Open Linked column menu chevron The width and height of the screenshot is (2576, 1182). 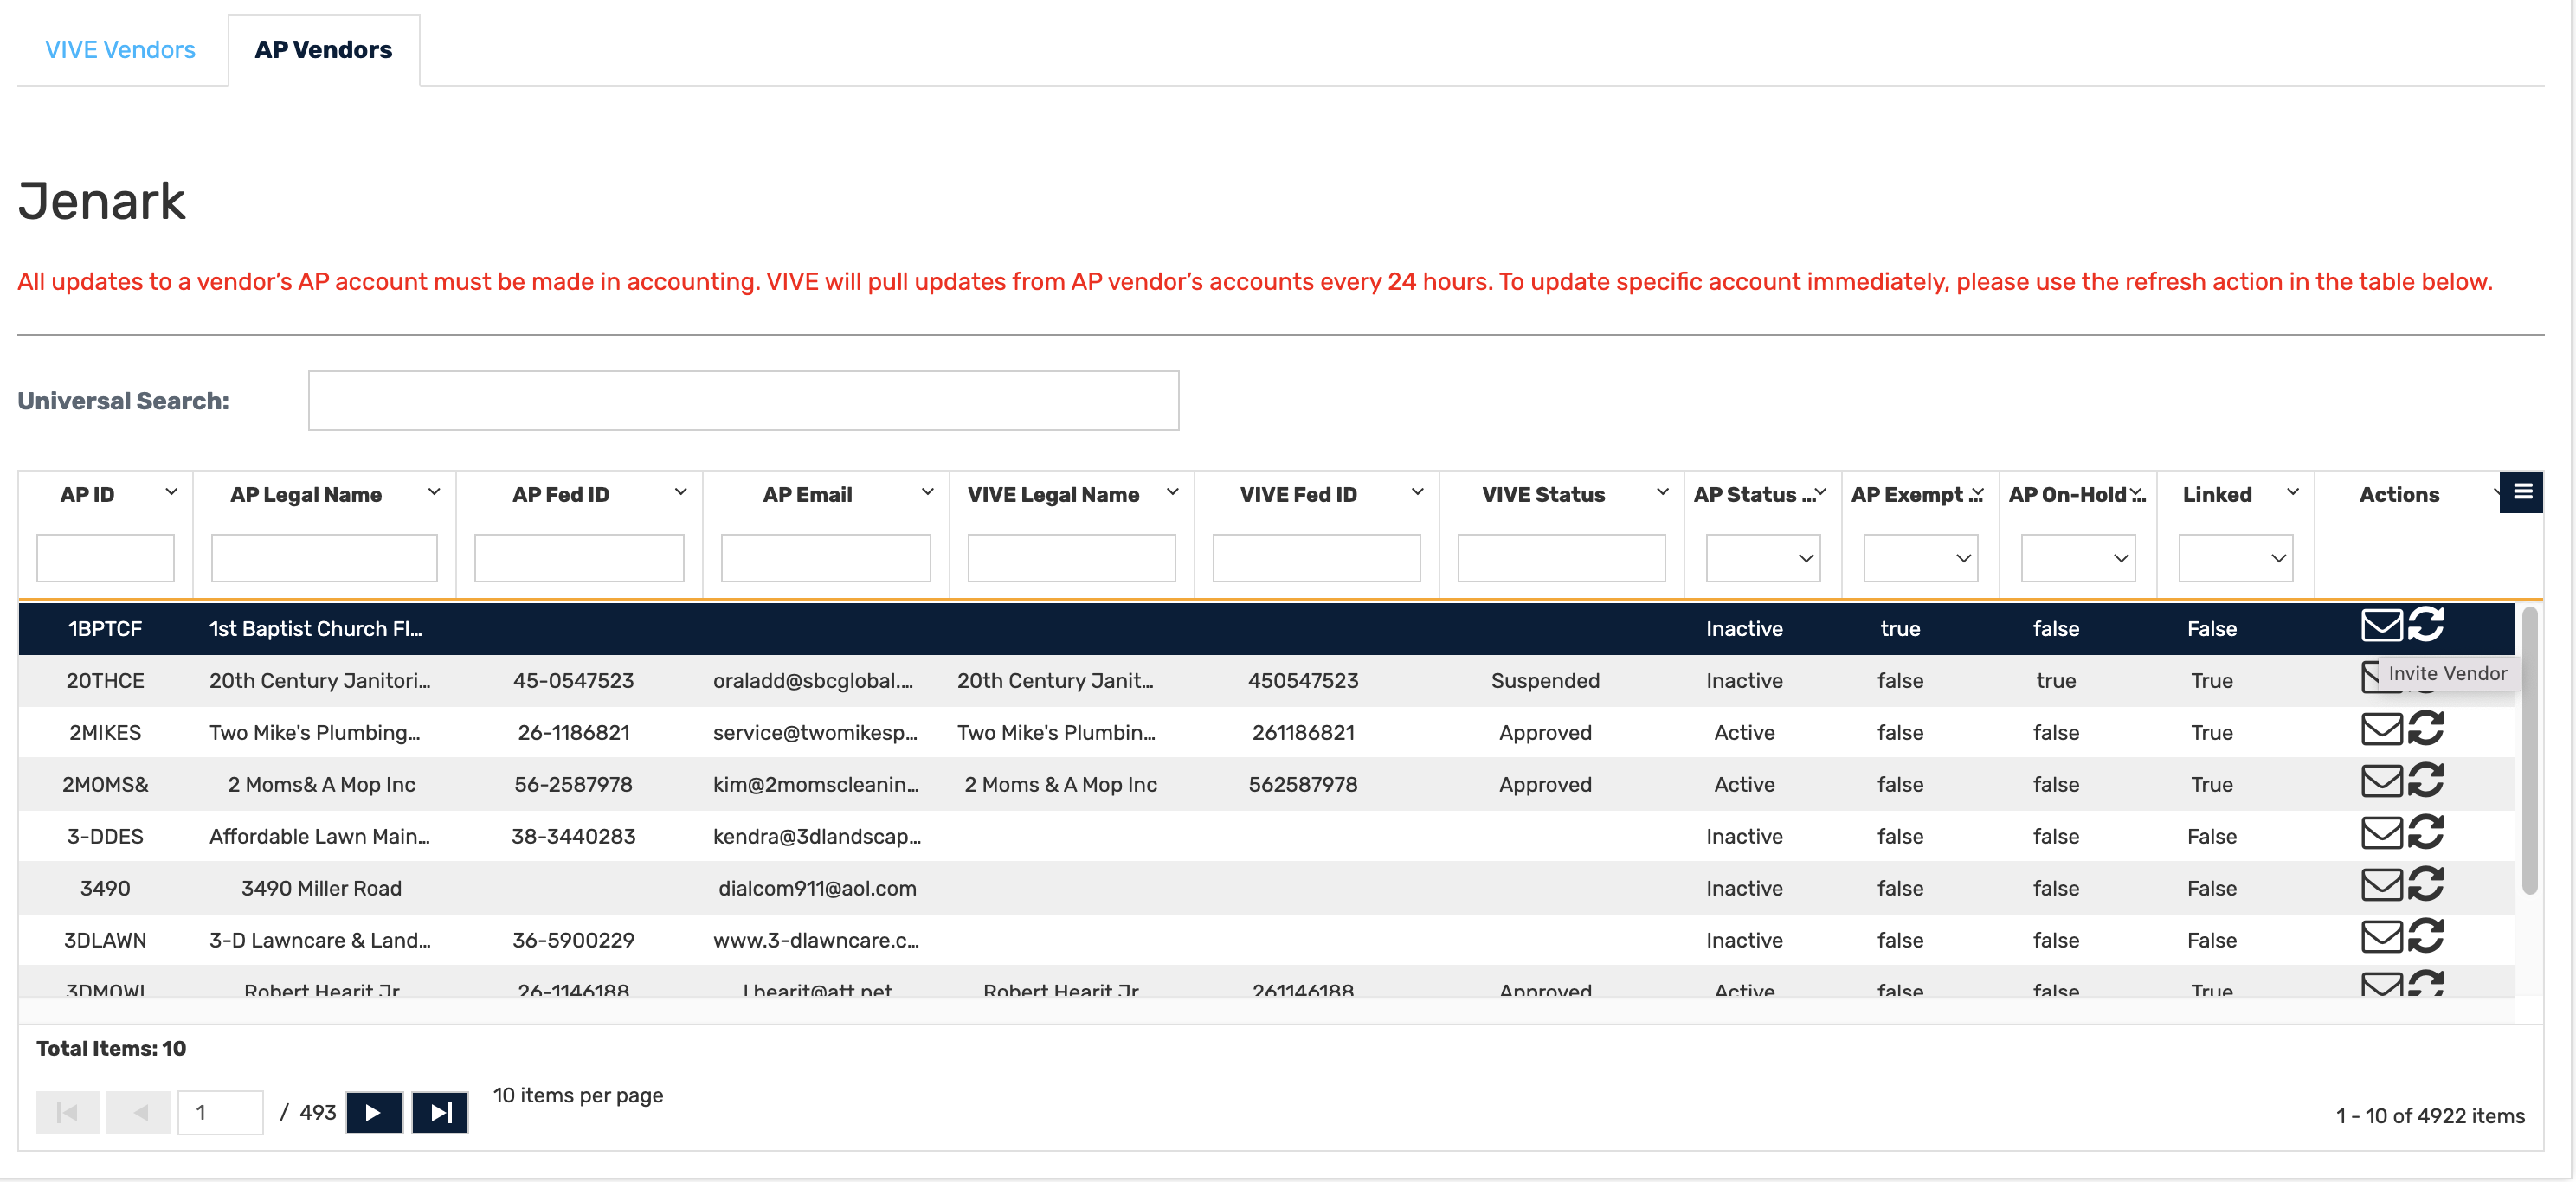click(2293, 492)
